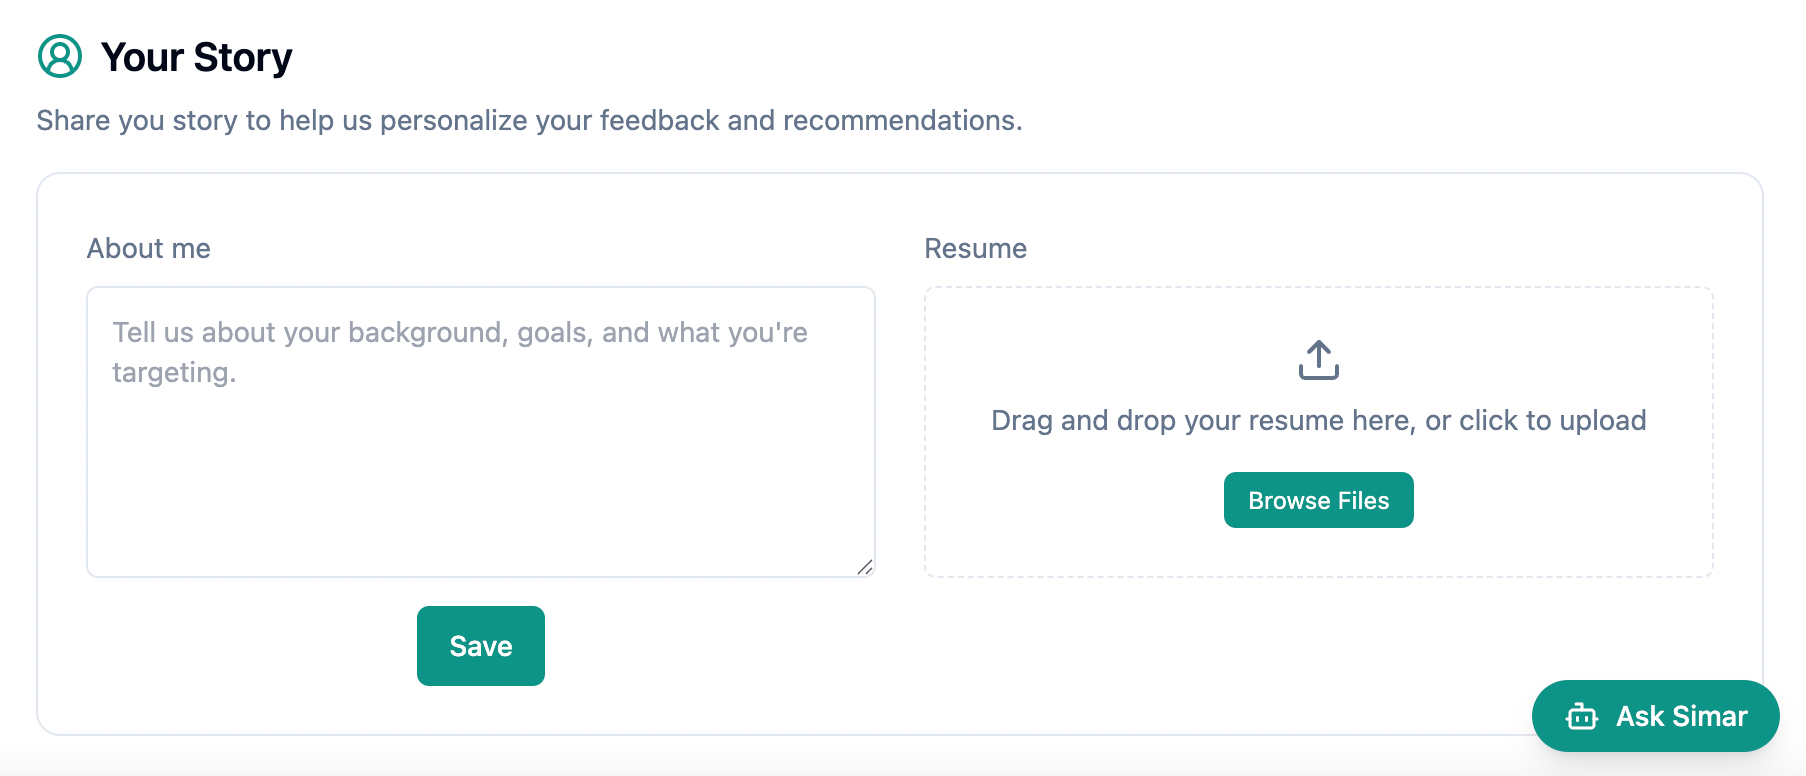Click the textarea resize handle corner
The image size is (1806, 776).
point(865,567)
